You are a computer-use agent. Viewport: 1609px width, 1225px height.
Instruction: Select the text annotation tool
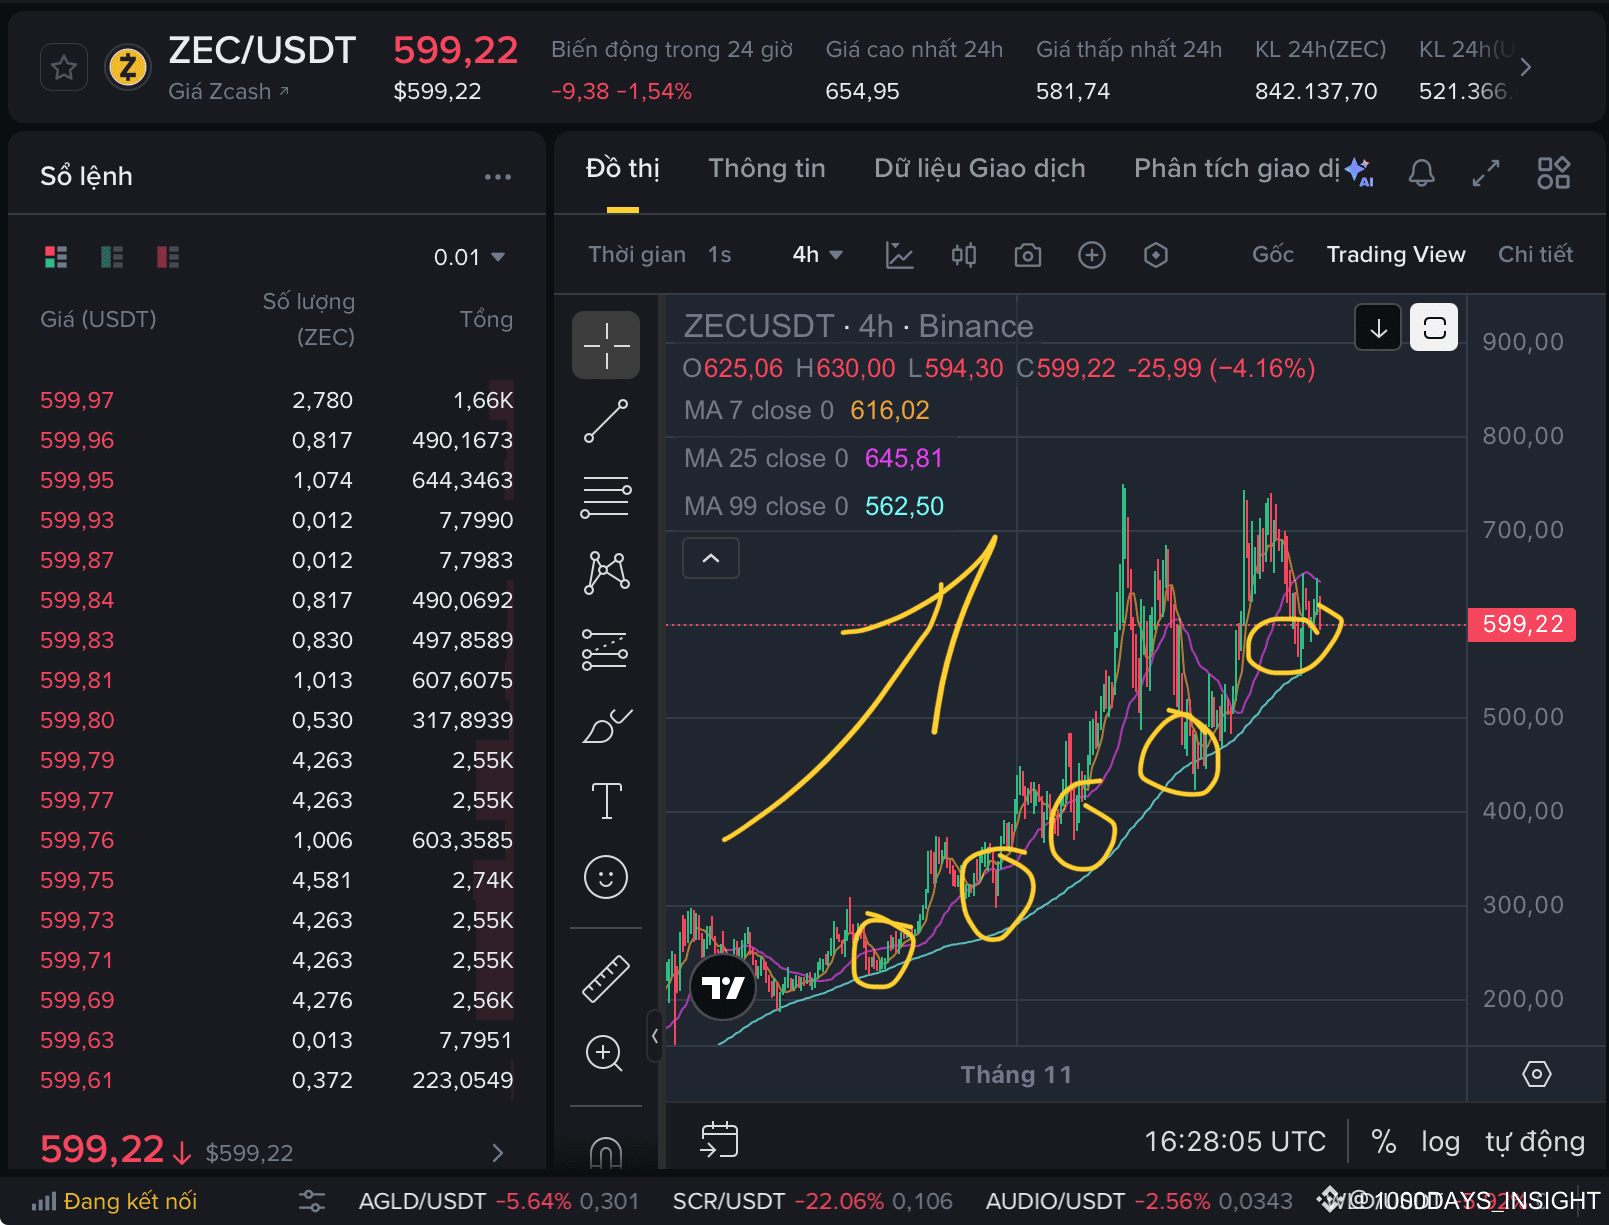[605, 800]
